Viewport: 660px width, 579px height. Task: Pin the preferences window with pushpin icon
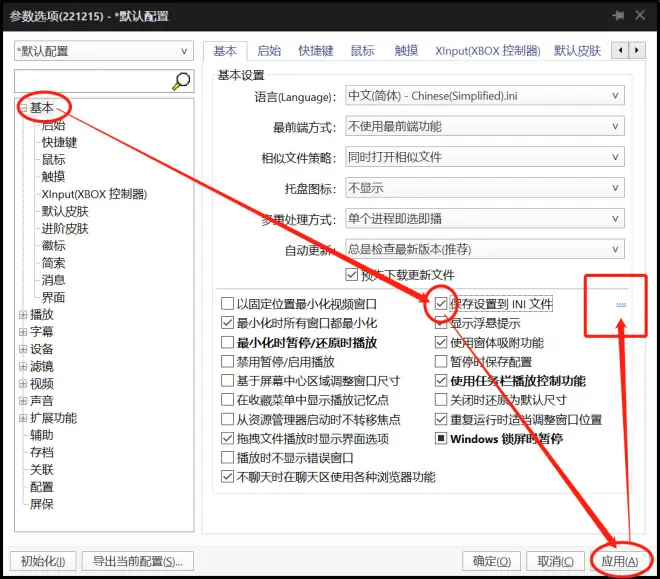(618, 16)
